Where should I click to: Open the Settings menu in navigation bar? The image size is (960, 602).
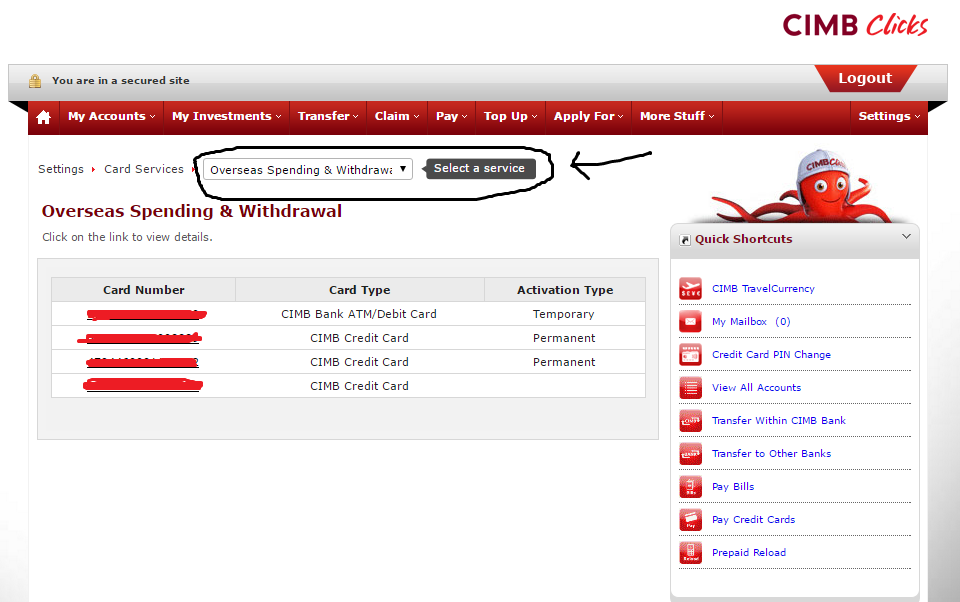[889, 116]
